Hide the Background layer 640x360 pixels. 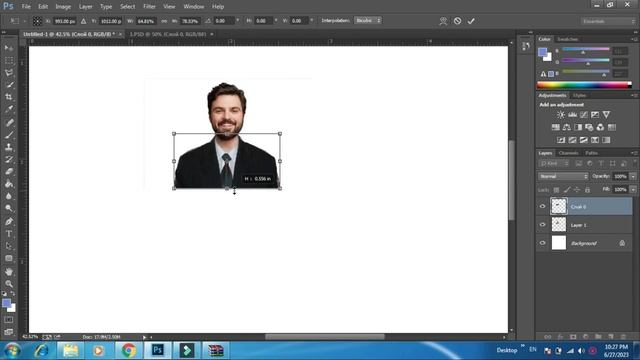[x=542, y=243]
